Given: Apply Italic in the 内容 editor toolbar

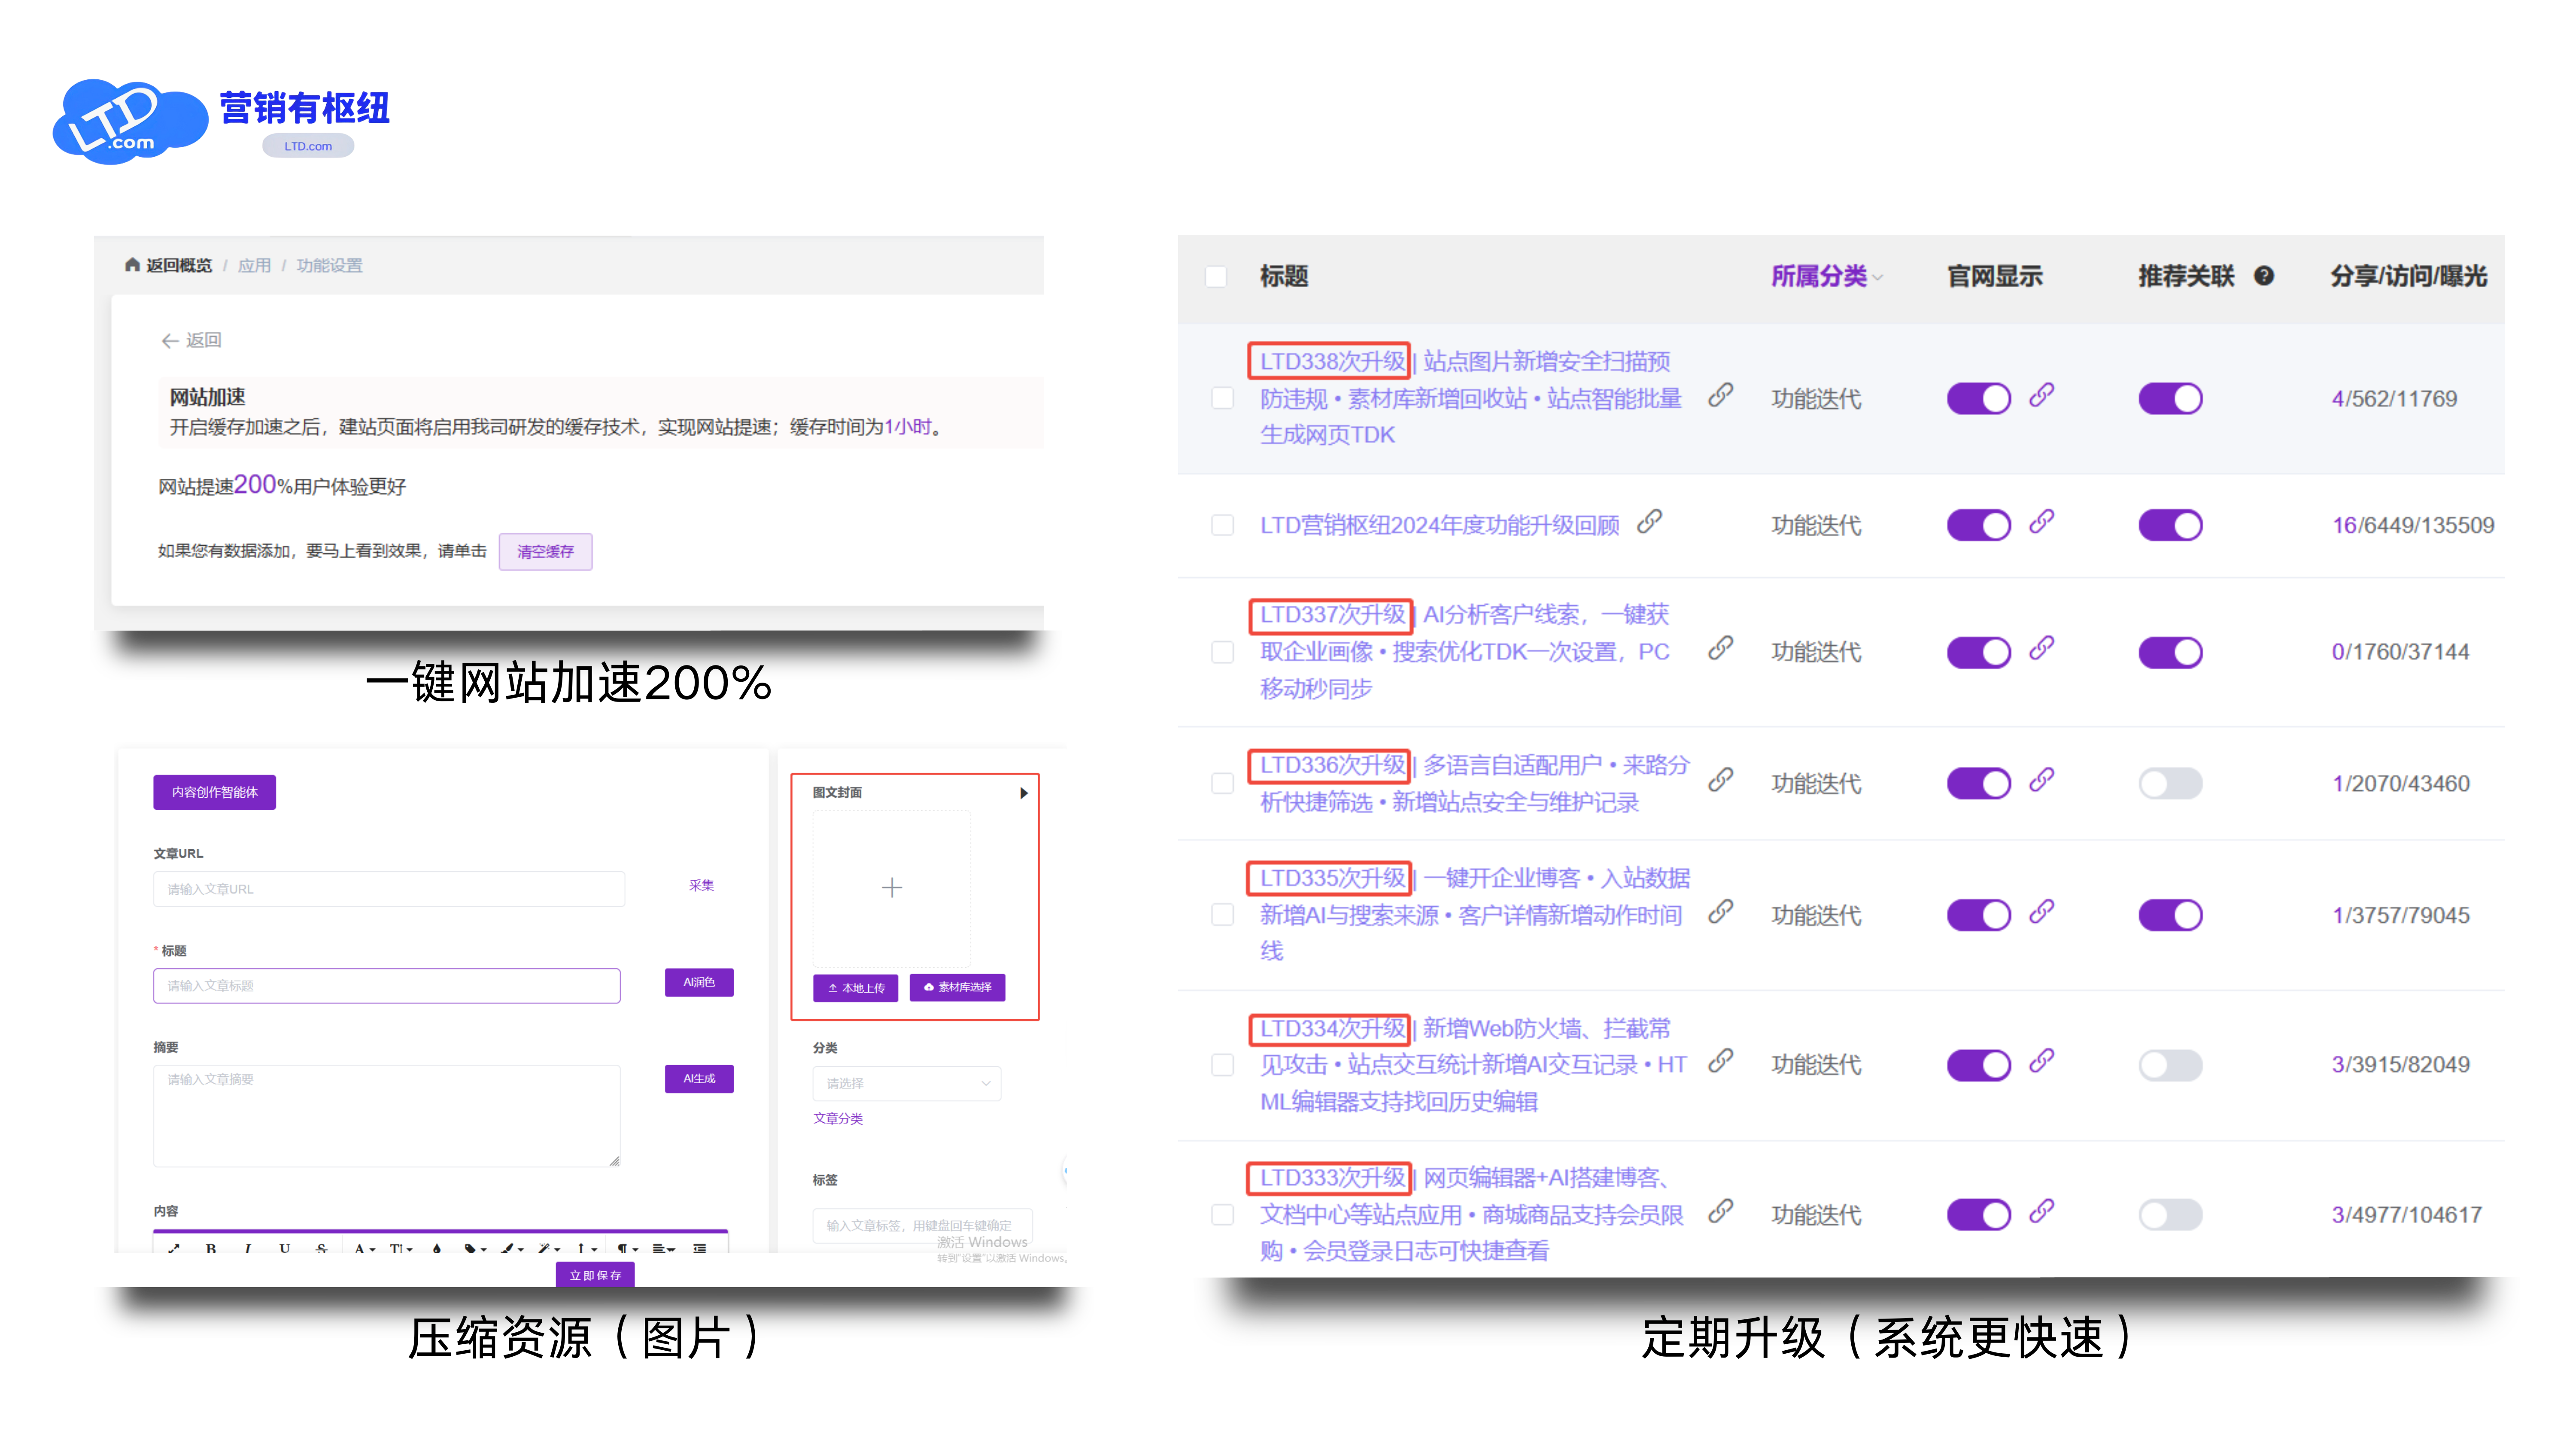Looking at the screenshot, I should coord(248,1248).
